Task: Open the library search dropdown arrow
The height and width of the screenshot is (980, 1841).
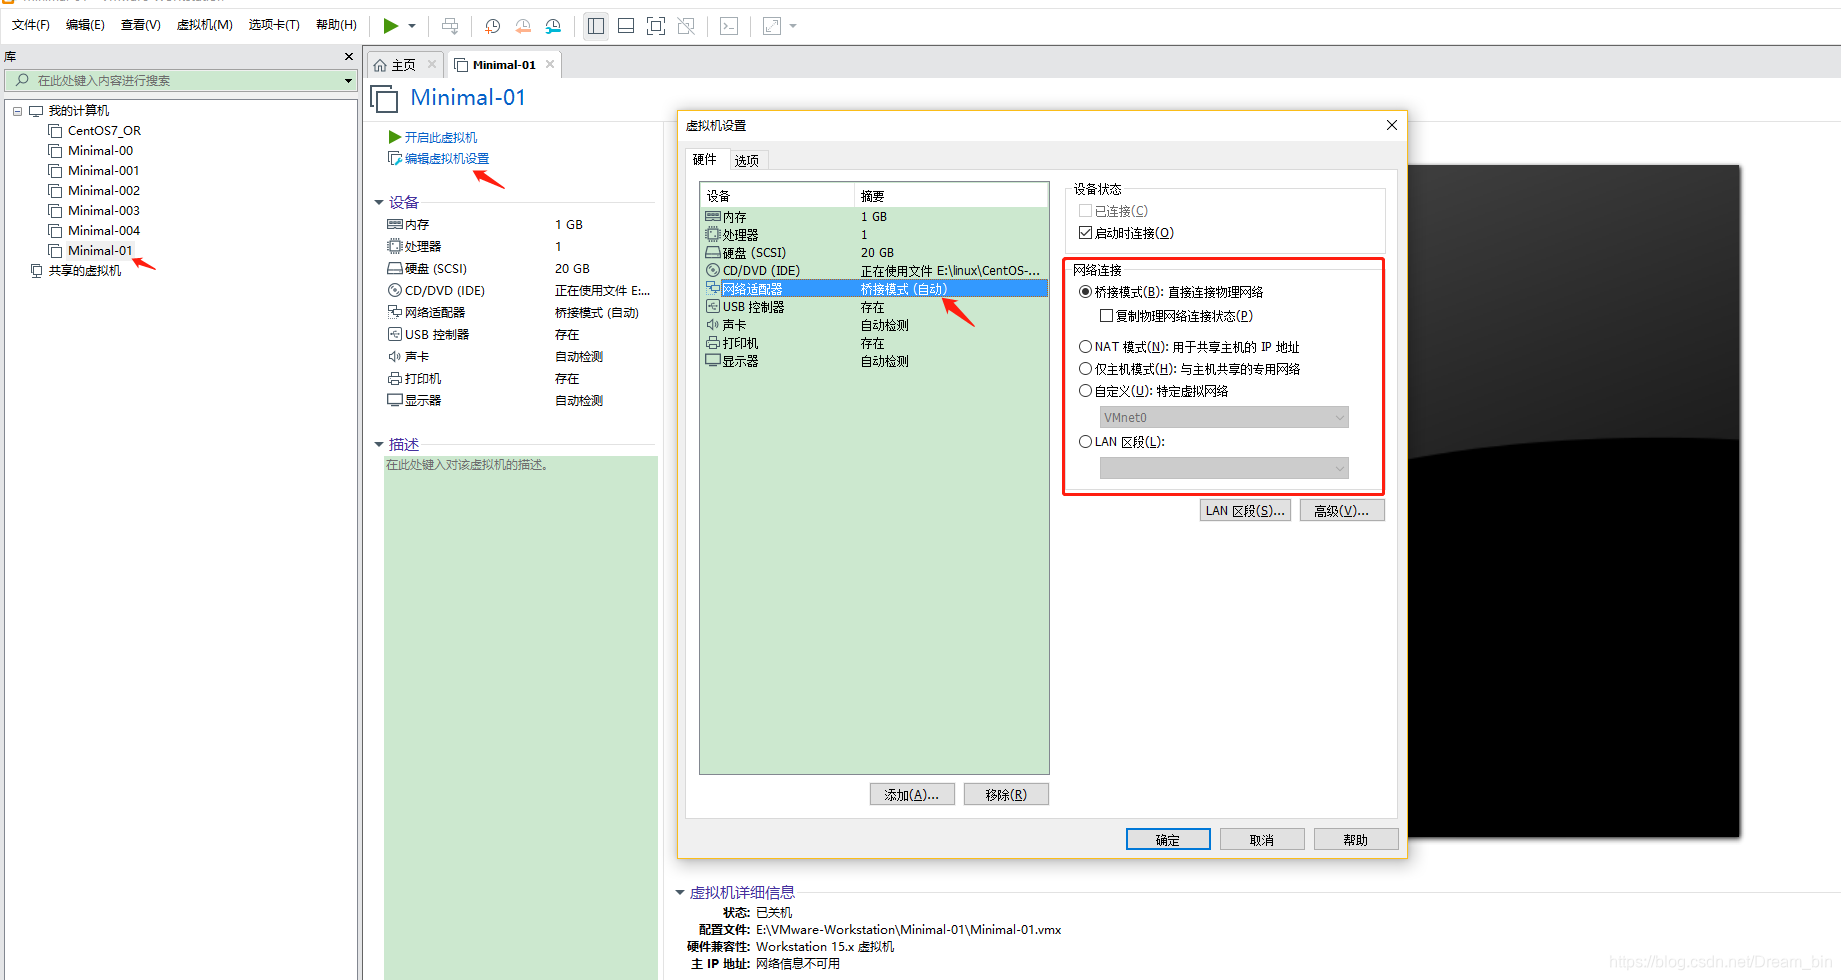Action: point(348,80)
